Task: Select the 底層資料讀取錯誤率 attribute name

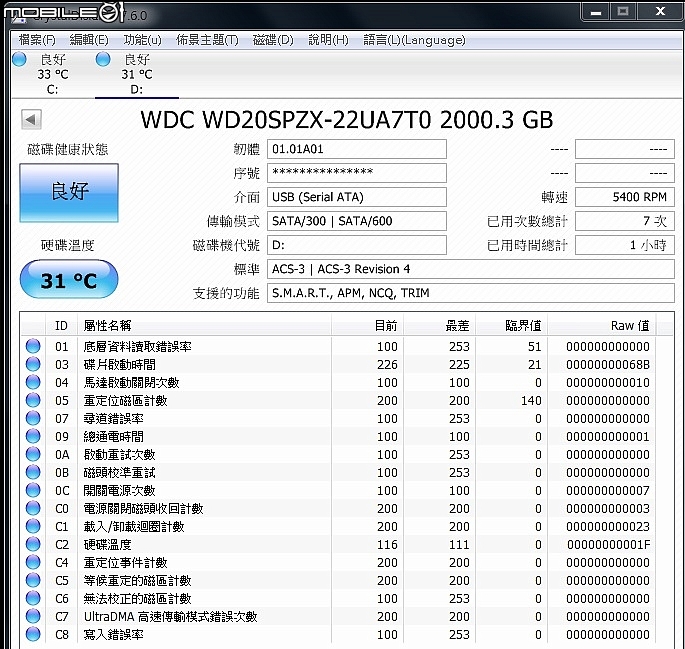Action: click(x=137, y=347)
